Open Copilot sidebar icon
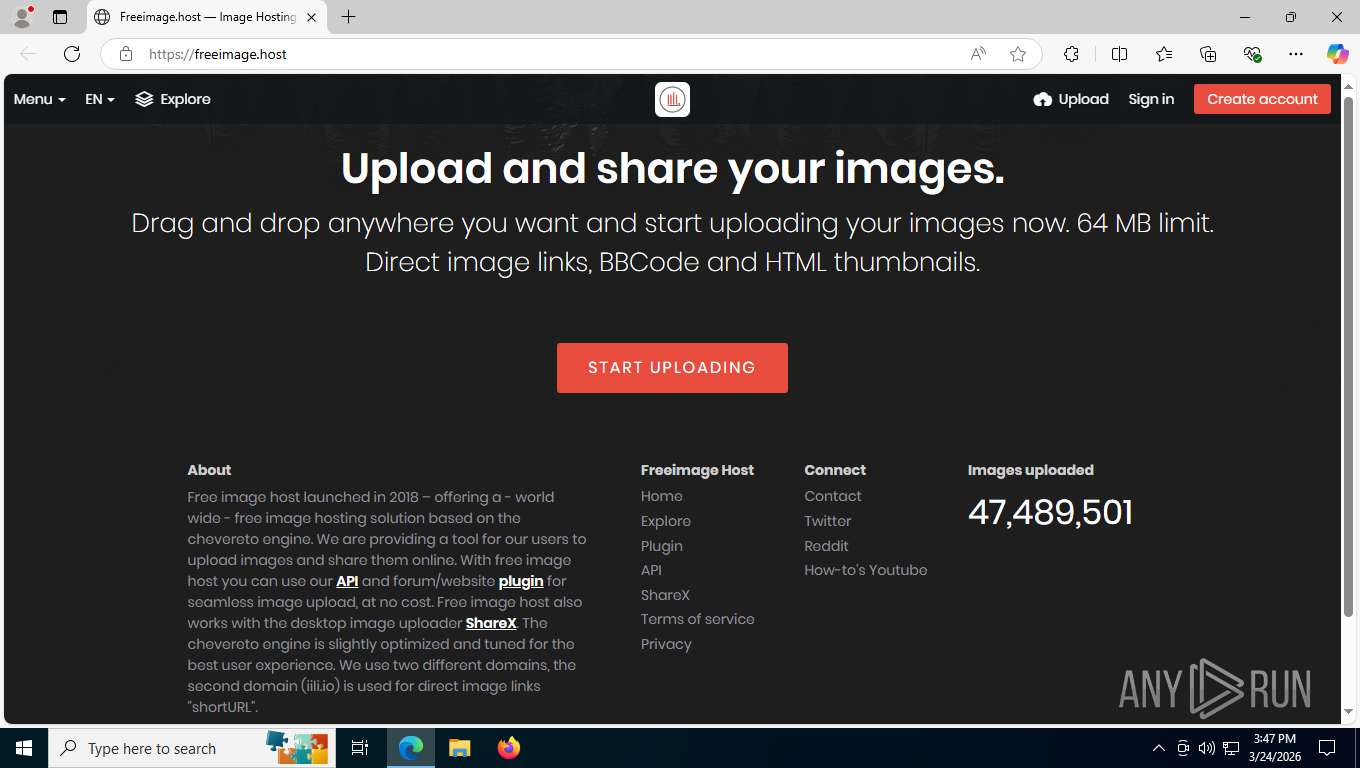The width and height of the screenshot is (1360, 768). click(1338, 54)
